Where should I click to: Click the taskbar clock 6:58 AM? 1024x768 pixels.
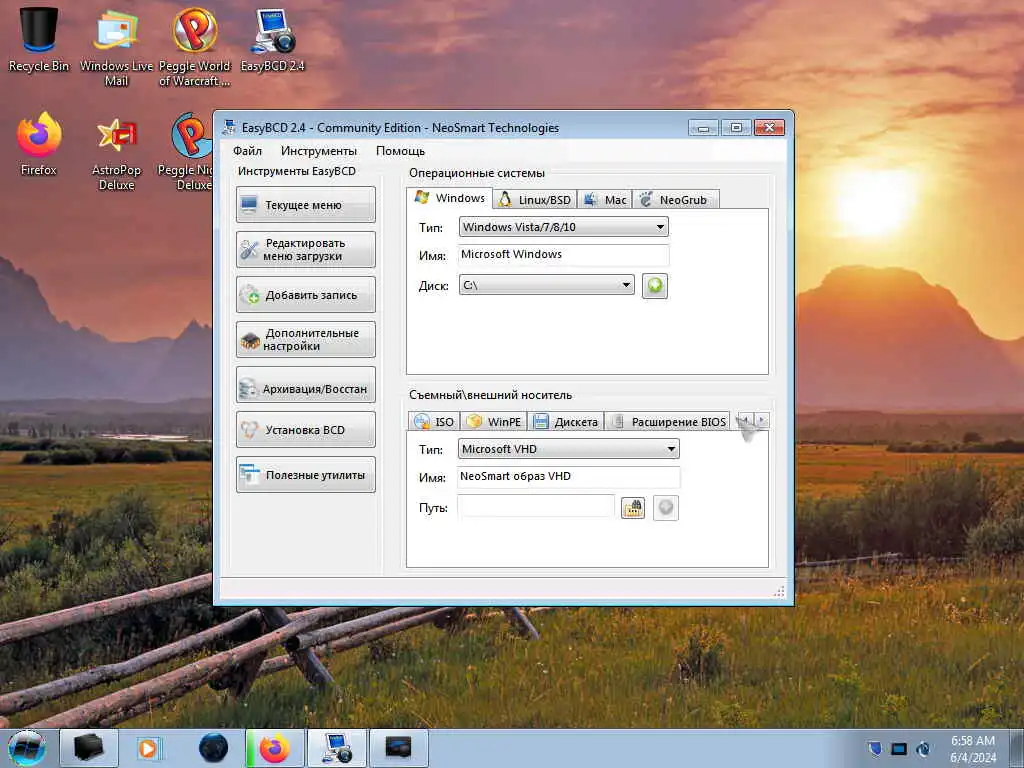[973, 748]
